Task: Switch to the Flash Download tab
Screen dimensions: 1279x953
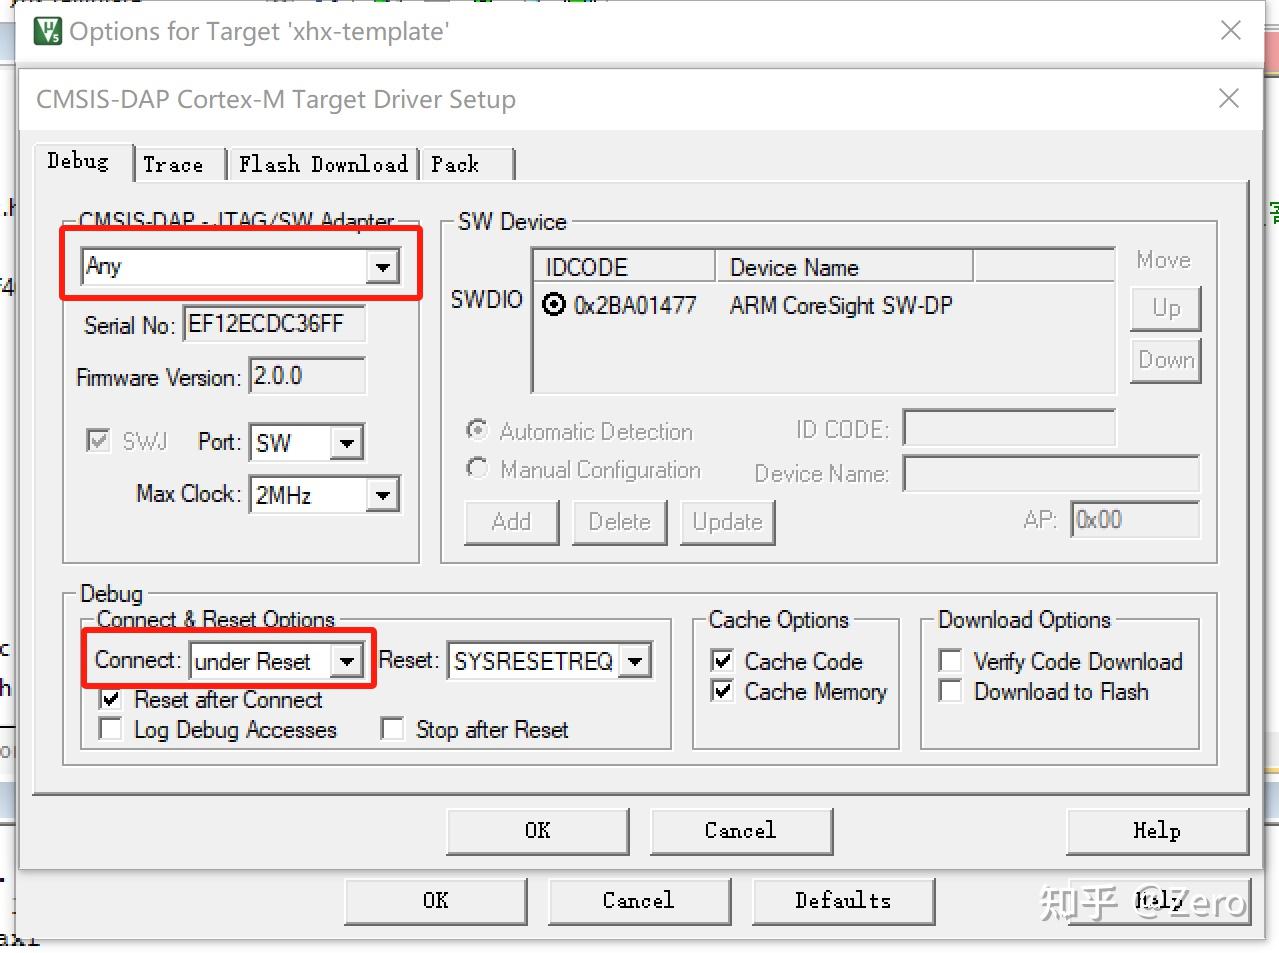Action: click(322, 163)
